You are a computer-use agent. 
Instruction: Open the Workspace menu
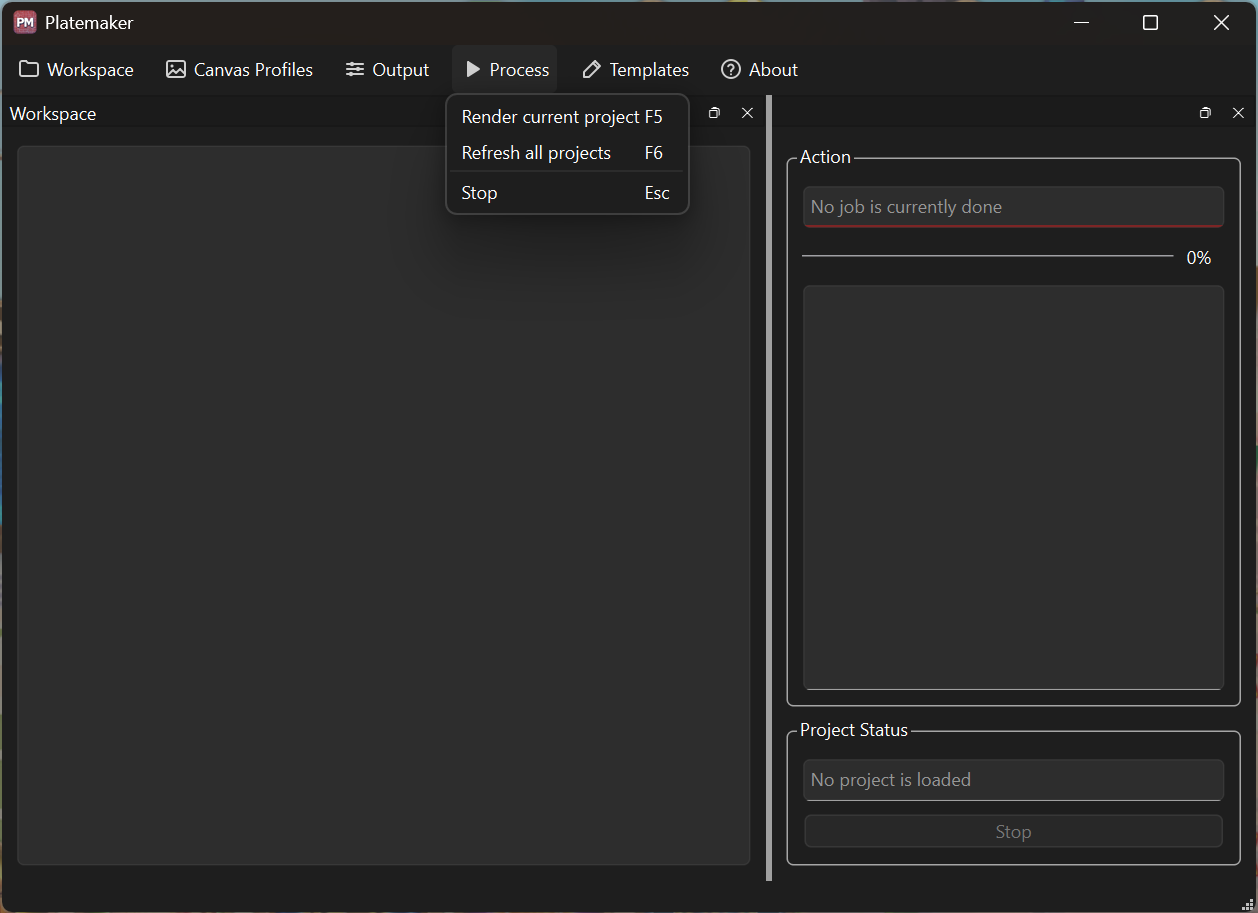76,70
